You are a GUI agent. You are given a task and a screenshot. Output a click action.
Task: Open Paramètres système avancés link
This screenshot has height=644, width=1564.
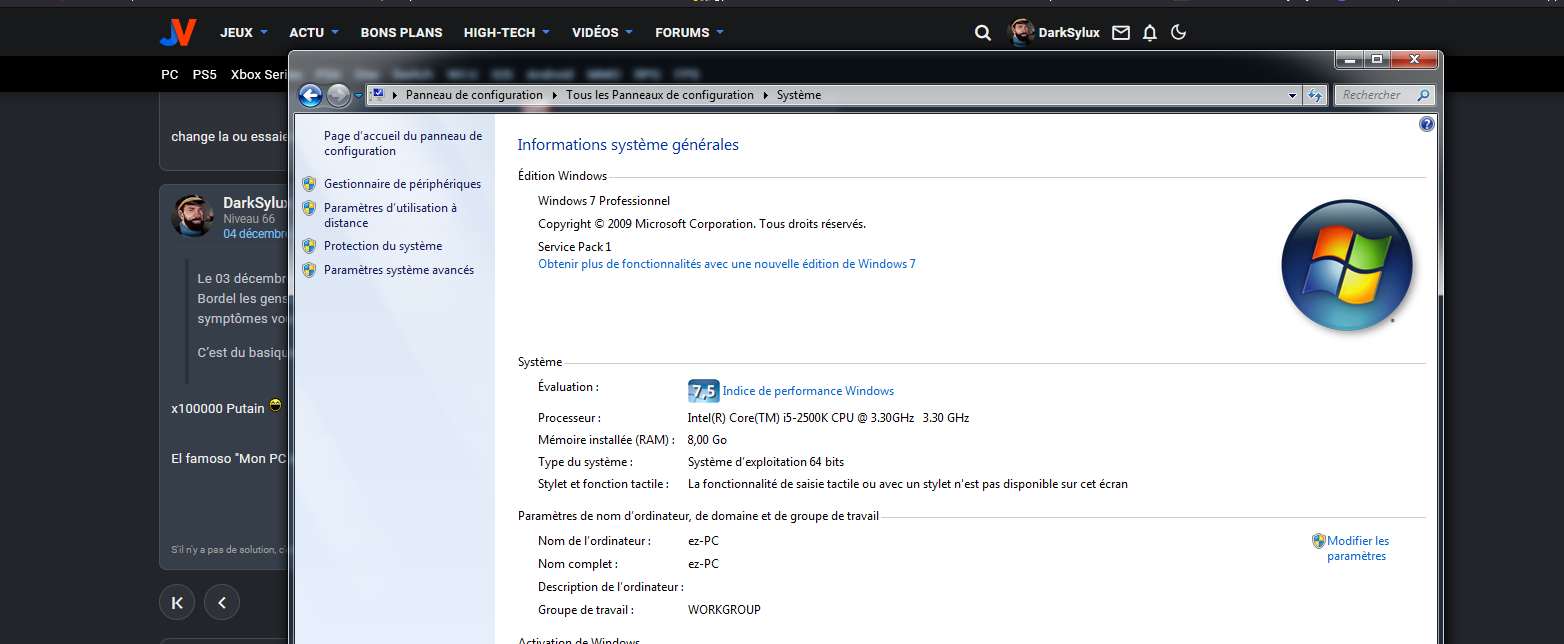(x=399, y=270)
